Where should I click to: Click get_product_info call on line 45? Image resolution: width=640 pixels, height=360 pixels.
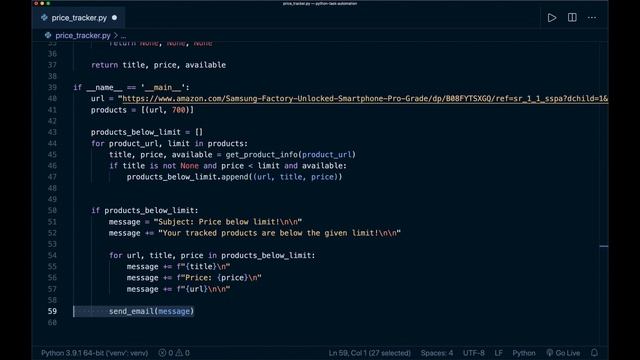(290, 155)
